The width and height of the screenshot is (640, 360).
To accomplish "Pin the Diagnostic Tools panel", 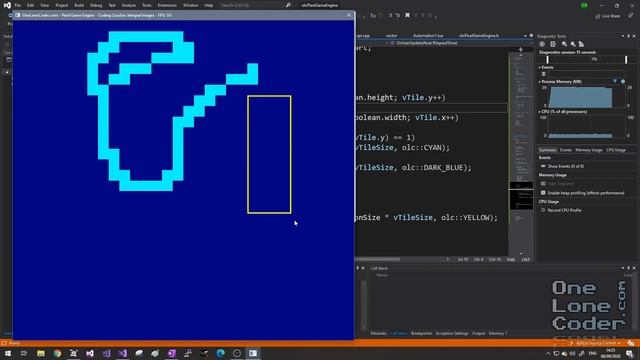I will [629, 36].
